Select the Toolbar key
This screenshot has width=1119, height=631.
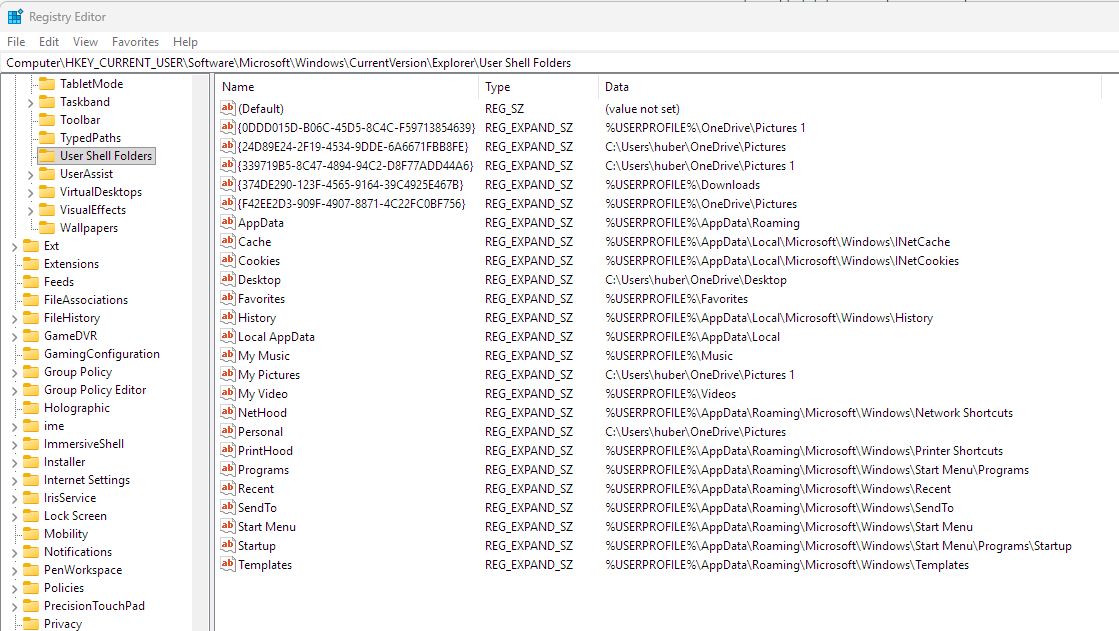point(80,120)
